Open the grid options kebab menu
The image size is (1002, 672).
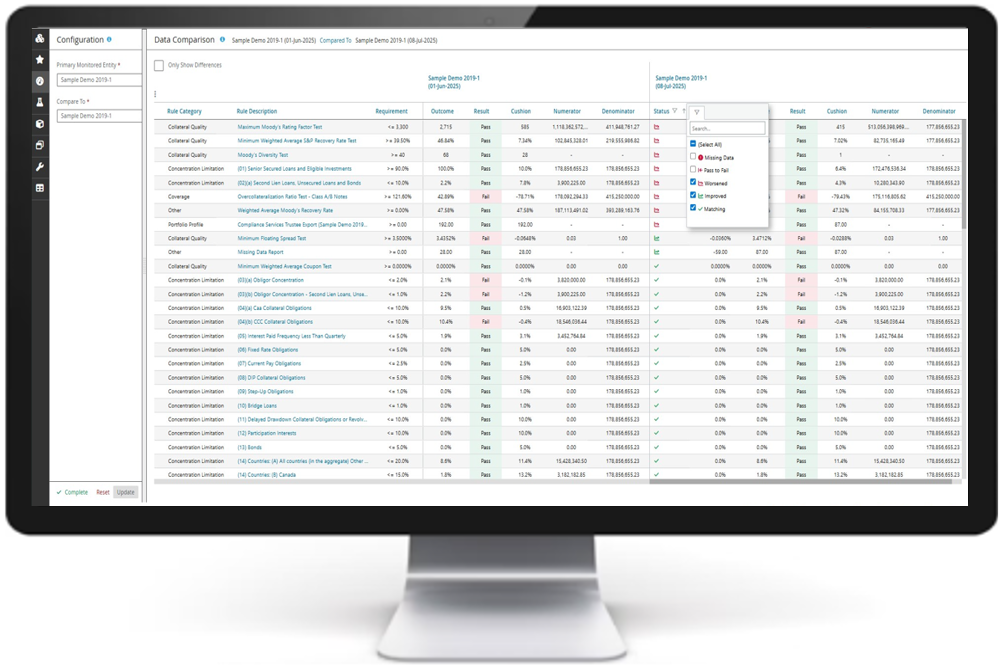[155, 95]
